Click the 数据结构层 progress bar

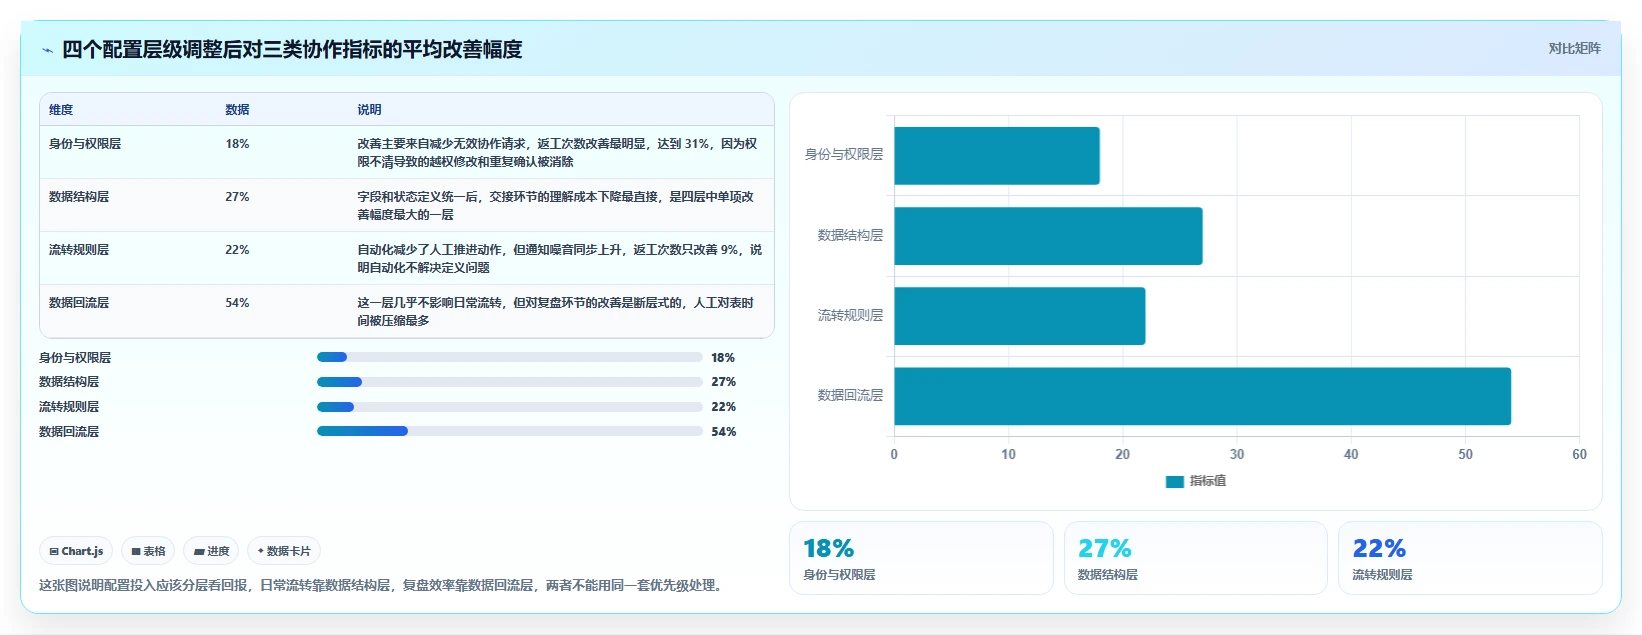pos(510,382)
